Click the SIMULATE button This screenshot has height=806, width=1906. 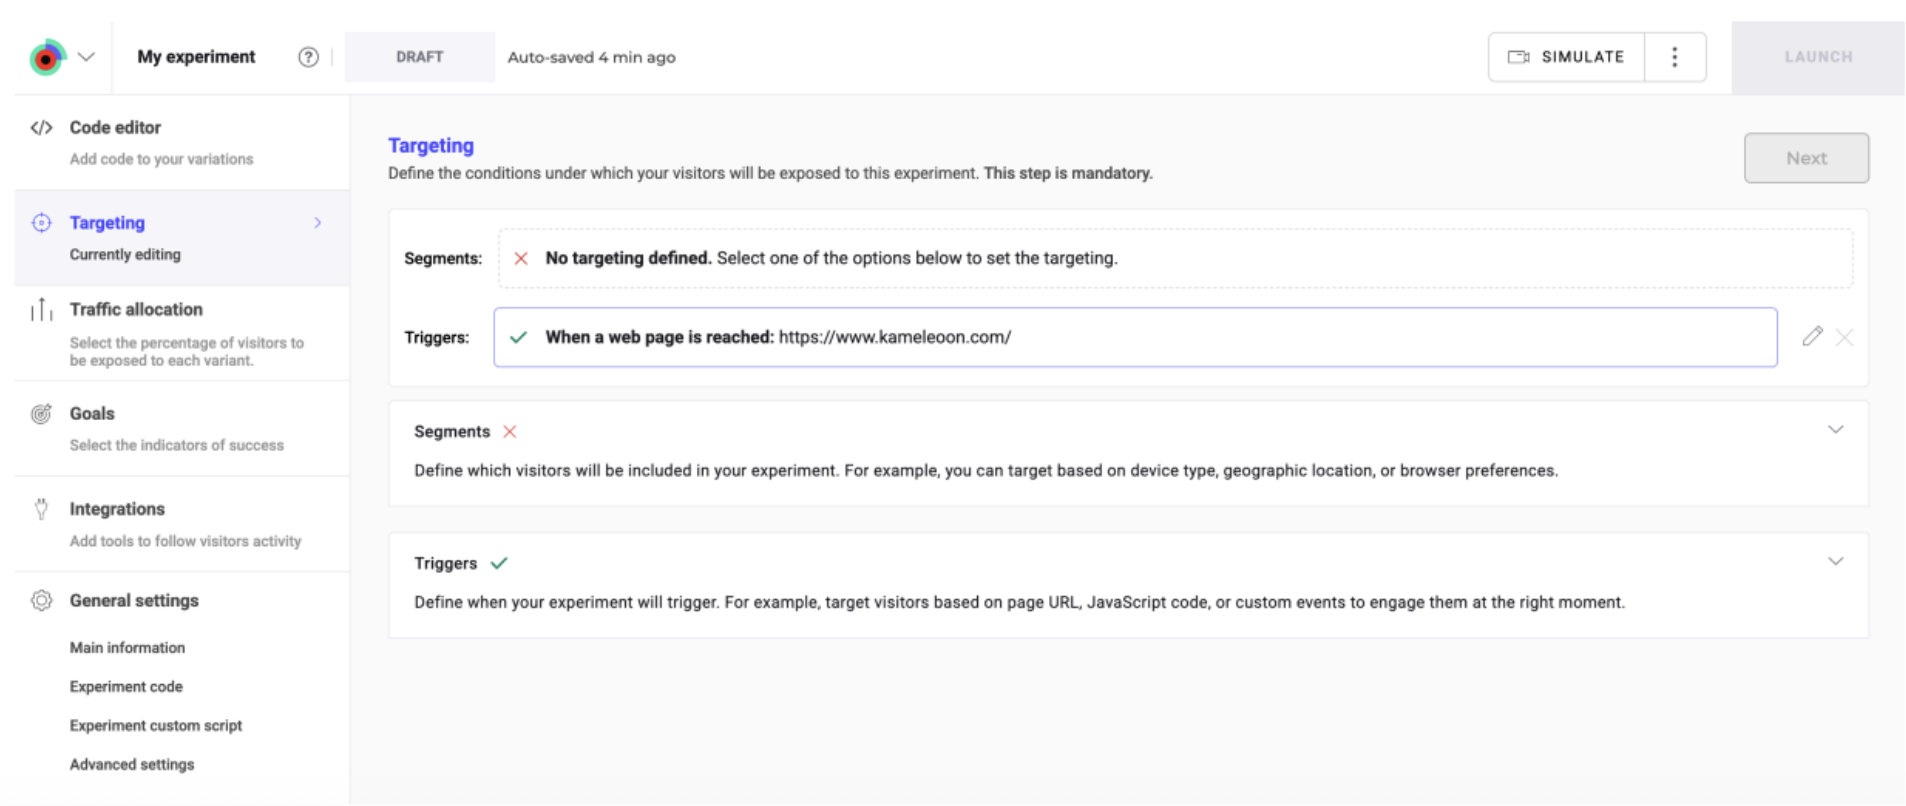(x=1566, y=57)
